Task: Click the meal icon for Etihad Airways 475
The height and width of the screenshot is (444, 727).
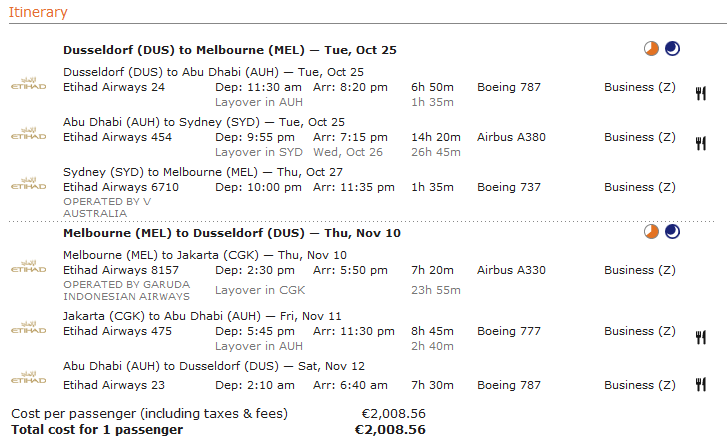Action: tap(701, 337)
